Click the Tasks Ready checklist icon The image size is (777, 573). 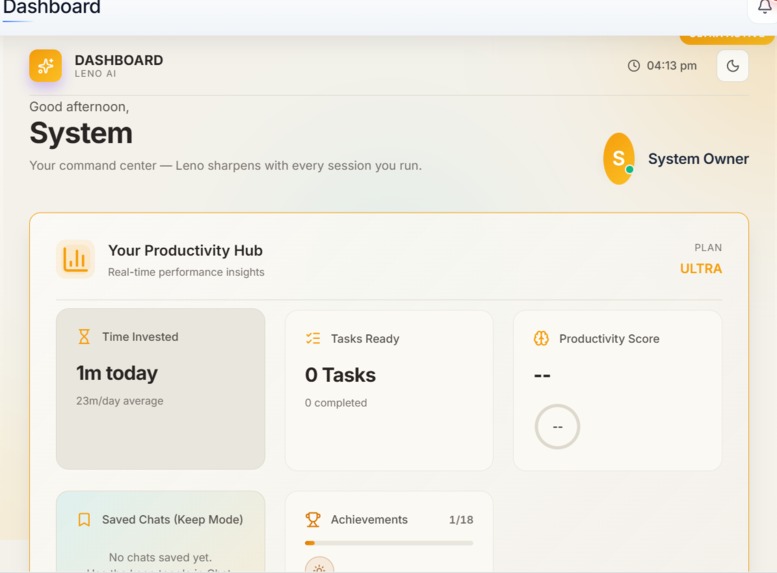coord(313,339)
